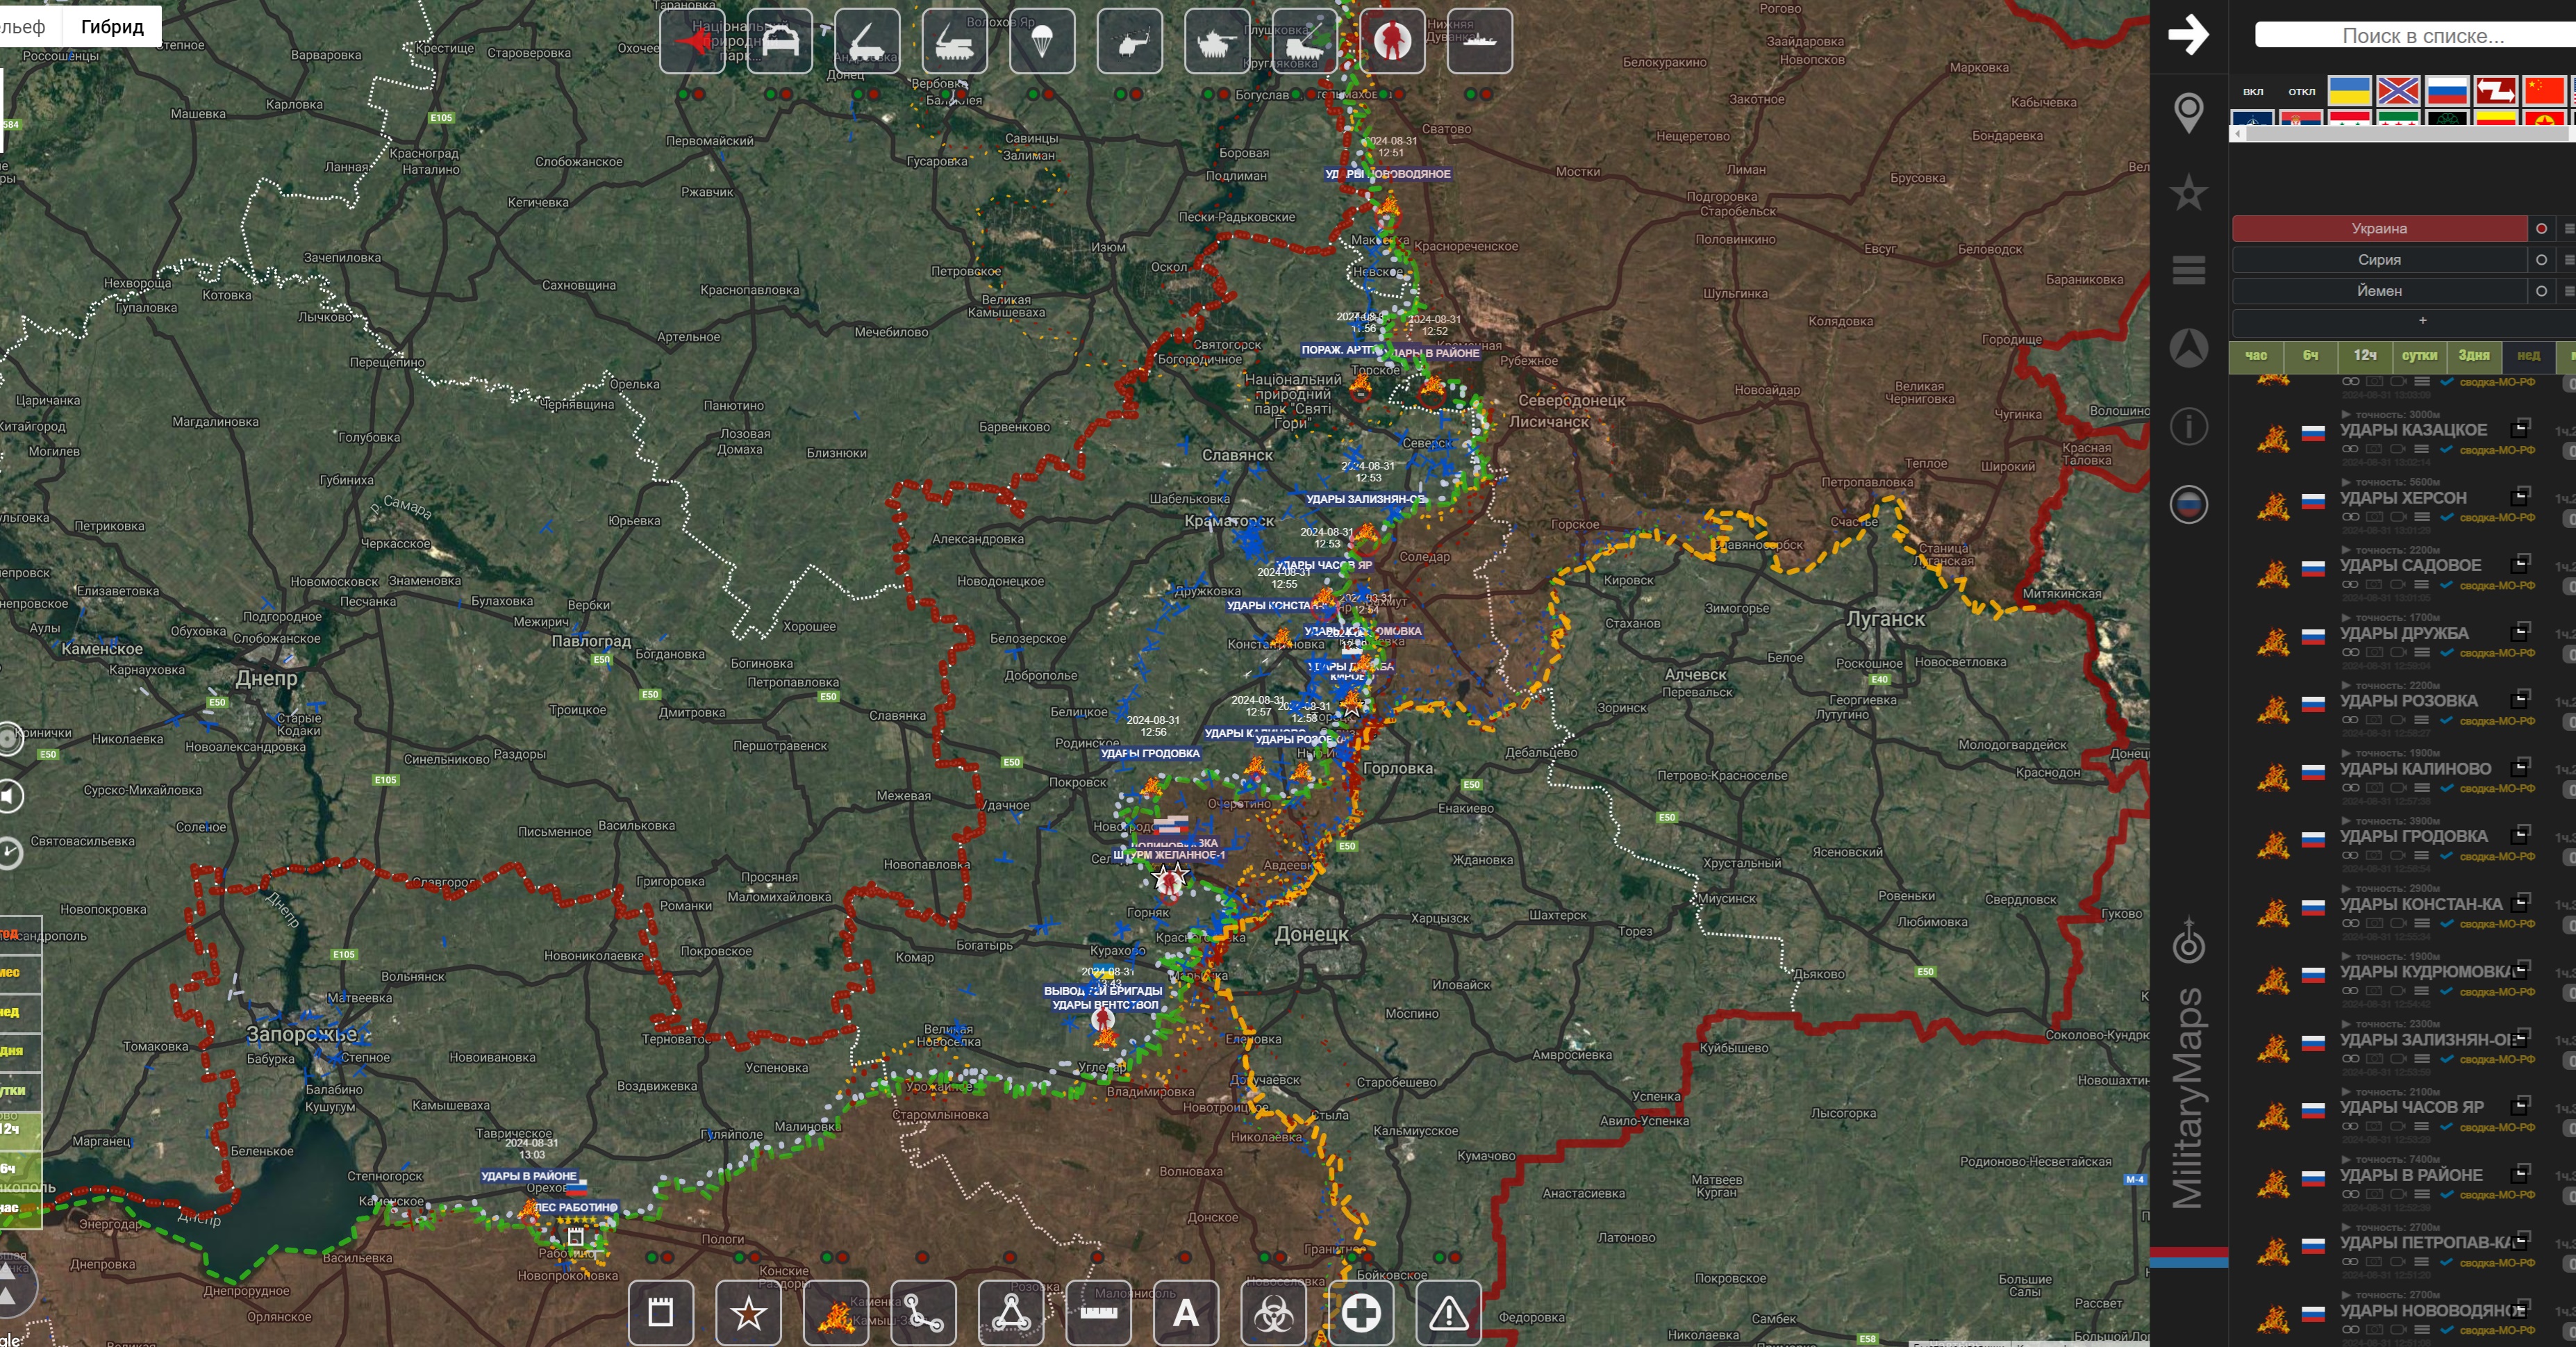2576x1347 pixels.
Task: Click the ruler measurement tool icon
Action: 1098,1313
